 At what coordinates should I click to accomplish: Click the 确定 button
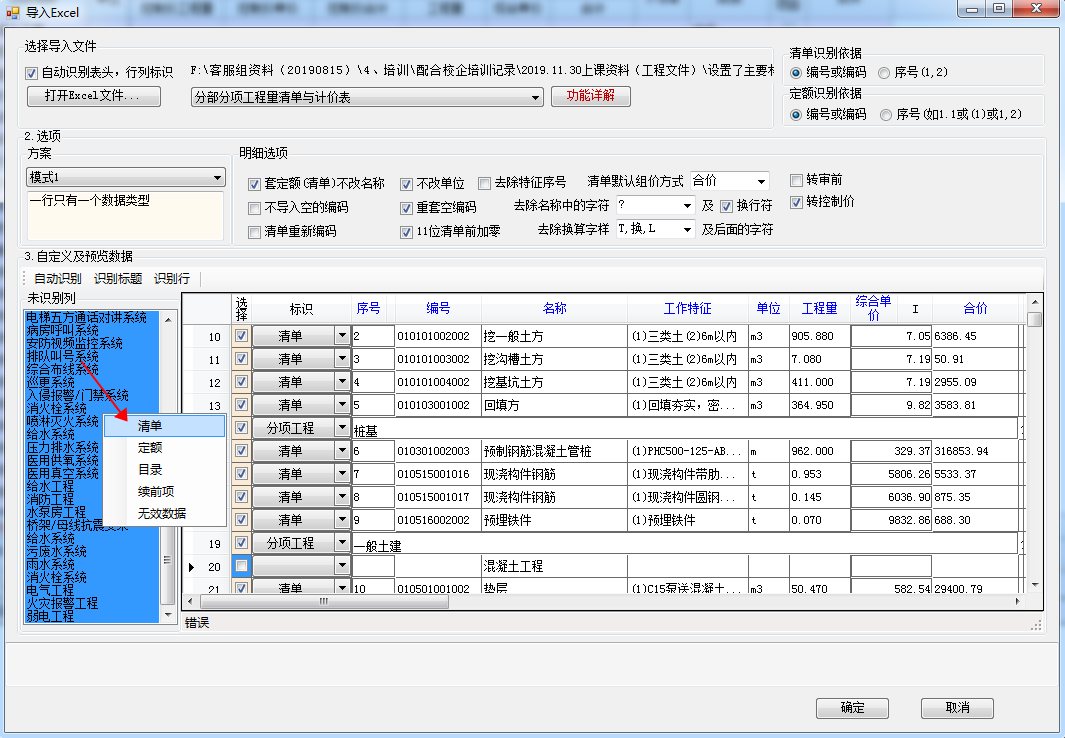pyautogui.click(x=852, y=707)
